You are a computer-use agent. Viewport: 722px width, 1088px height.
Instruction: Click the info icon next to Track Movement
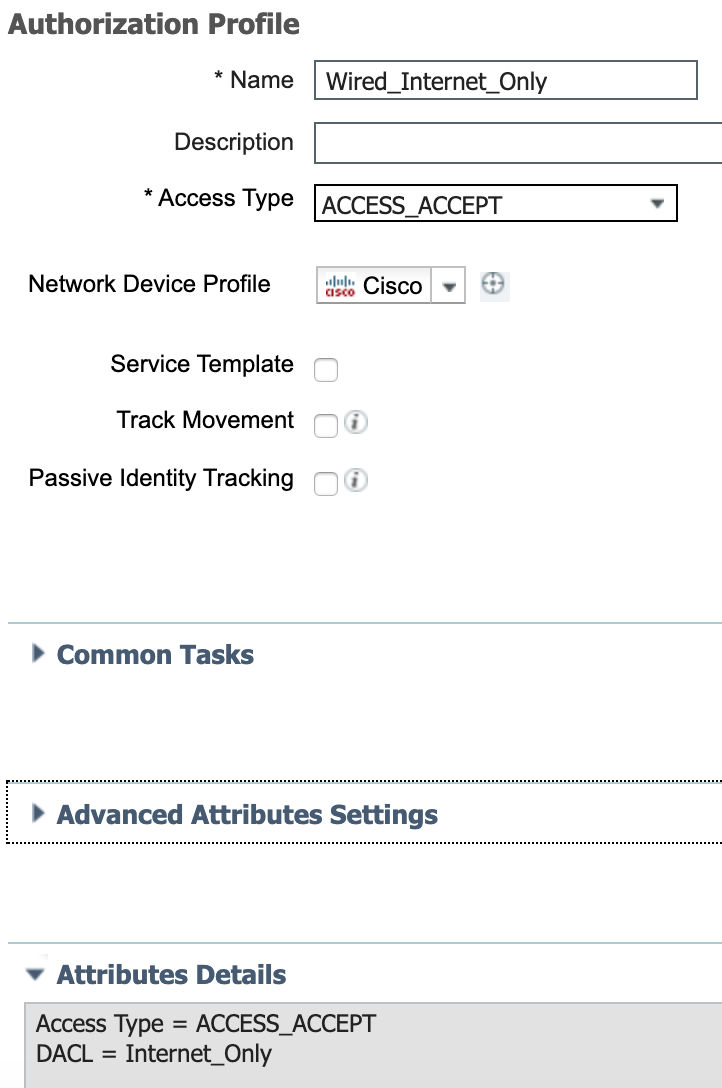point(356,422)
